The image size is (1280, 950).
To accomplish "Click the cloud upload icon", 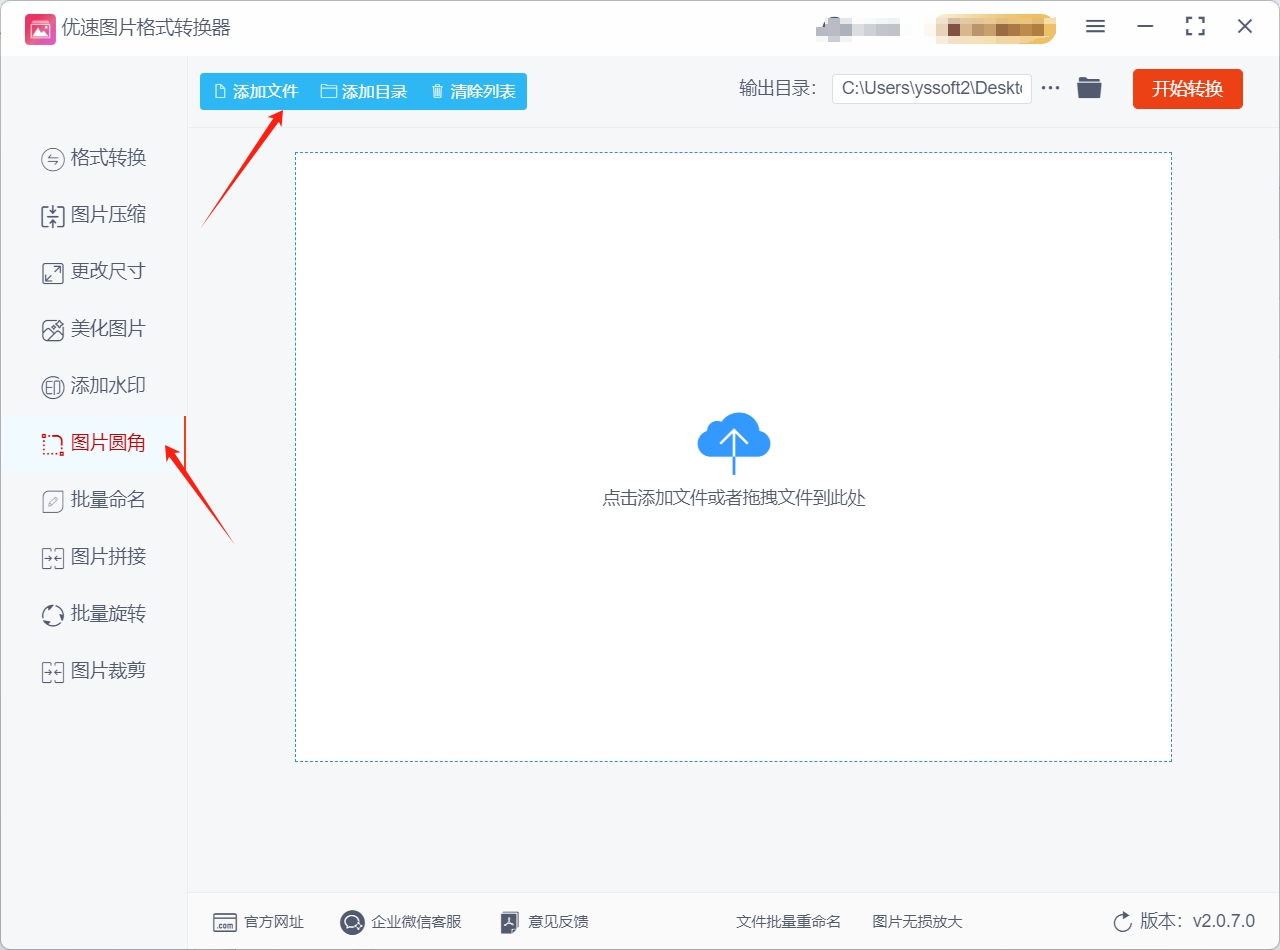I will pyautogui.click(x=734, y=443).
